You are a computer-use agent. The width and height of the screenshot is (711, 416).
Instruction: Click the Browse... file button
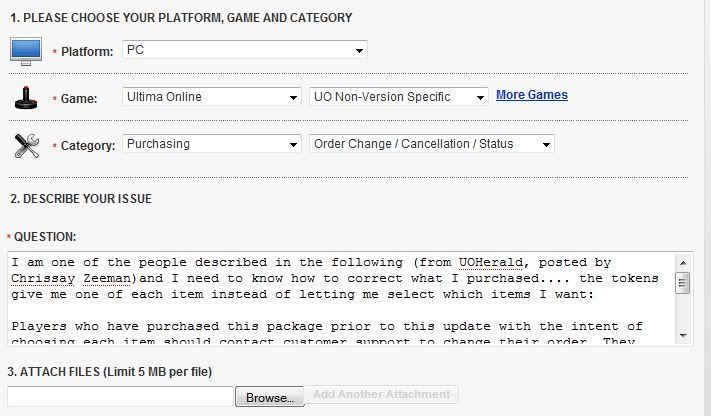[x=270, y=397]
